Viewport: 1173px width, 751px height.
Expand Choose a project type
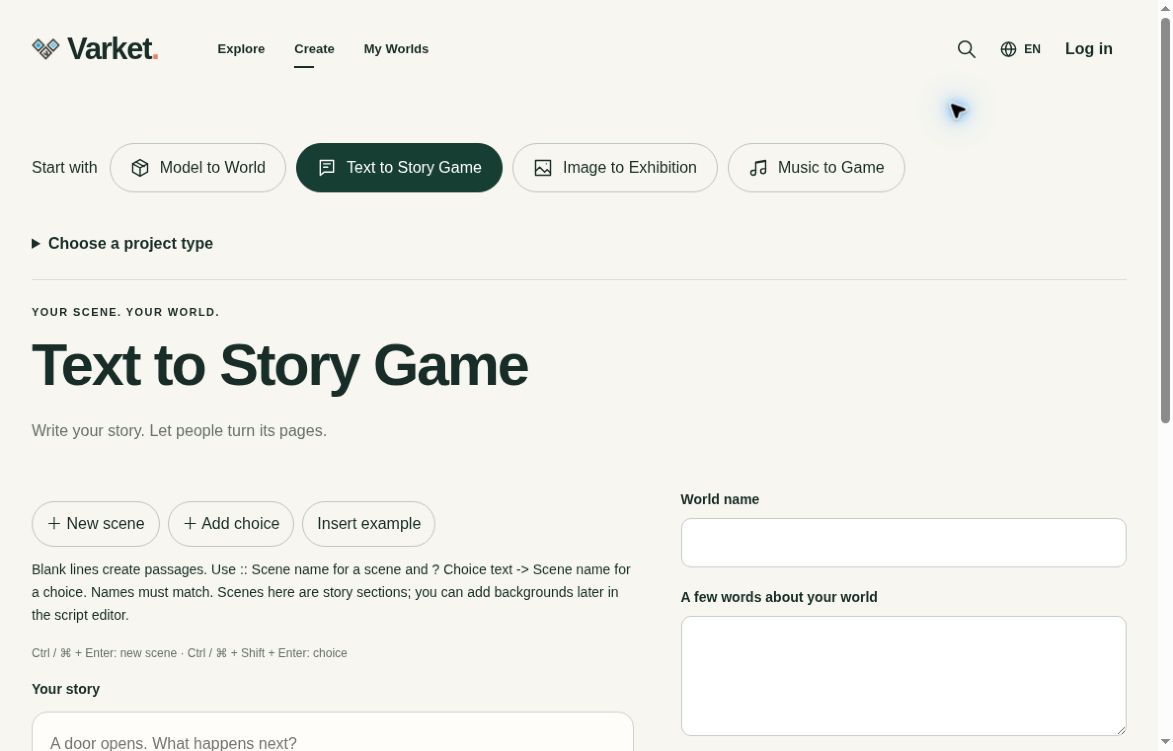point(123,244)
